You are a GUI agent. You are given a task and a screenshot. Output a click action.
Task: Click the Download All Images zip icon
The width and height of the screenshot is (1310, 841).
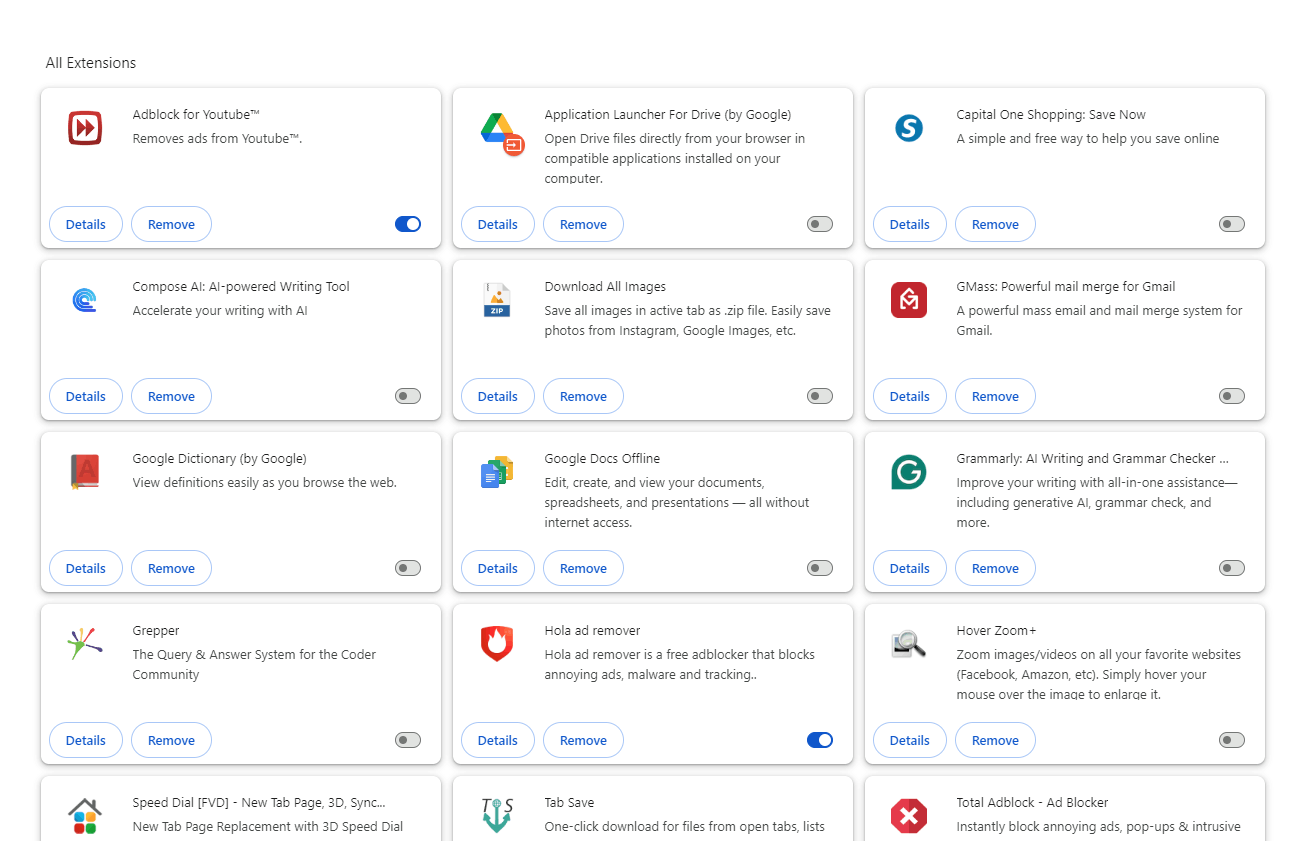[x=497, y=300]
